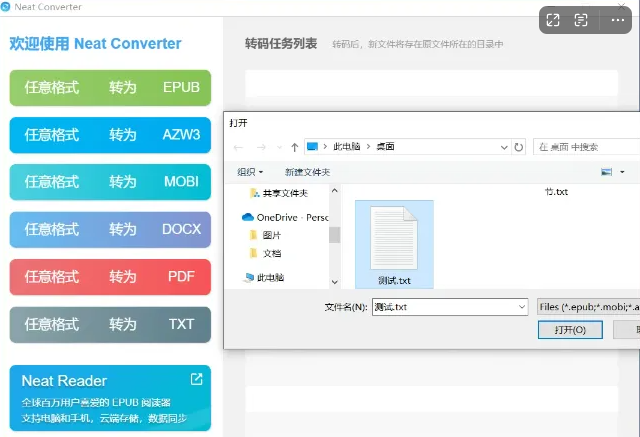Select OneDrive - Personal in the tree
This screenshot has height=437, width=640.
click(x=285, y=217)
